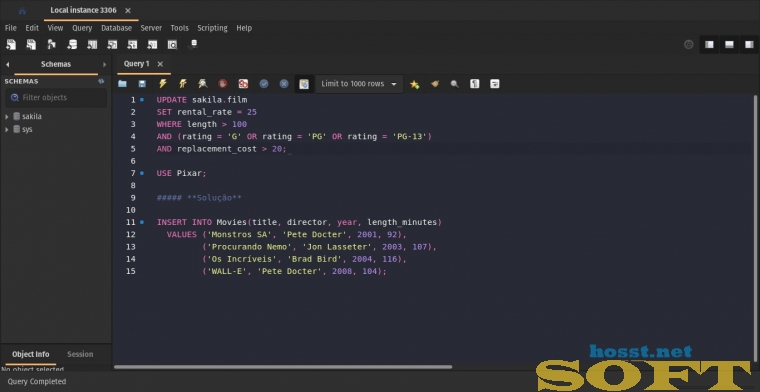Open find panel magnifier icon
This screenshot has width=760, height=392.
[454, 84]
